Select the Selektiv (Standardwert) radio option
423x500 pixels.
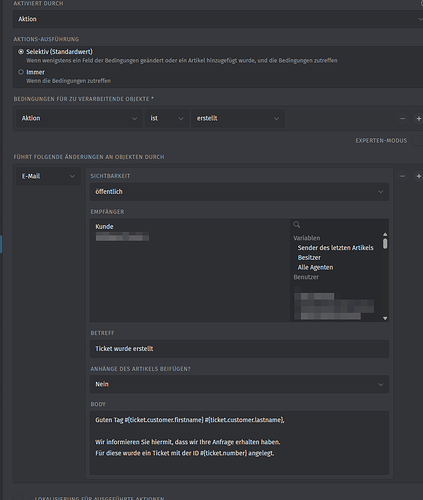click(21, 52)
